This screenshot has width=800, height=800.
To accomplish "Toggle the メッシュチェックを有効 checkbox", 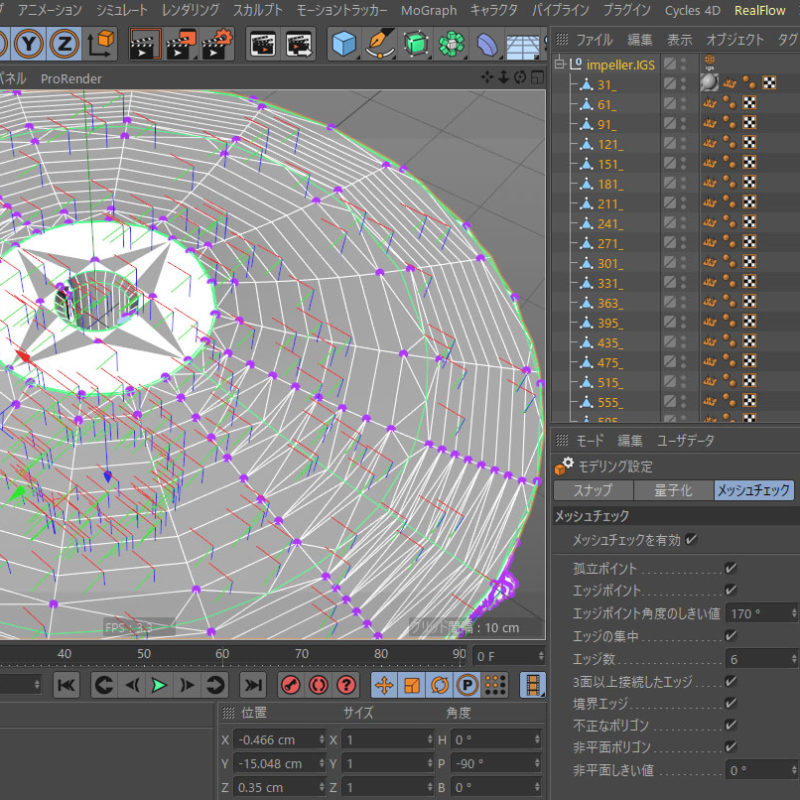I will click(x=692, y=541).
